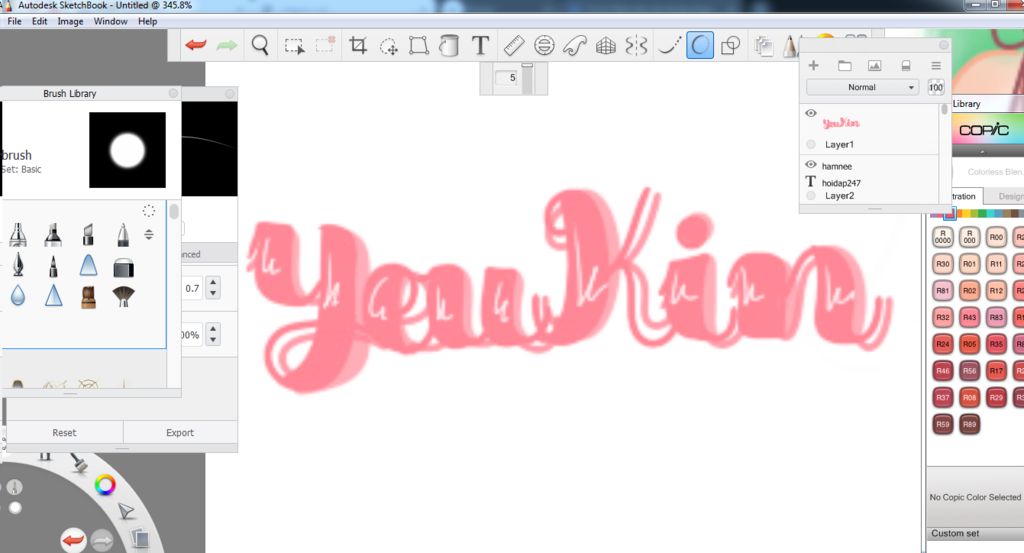Toggle the active Predictive Stroke tool

pyautogui.click(x=699, y=46)
